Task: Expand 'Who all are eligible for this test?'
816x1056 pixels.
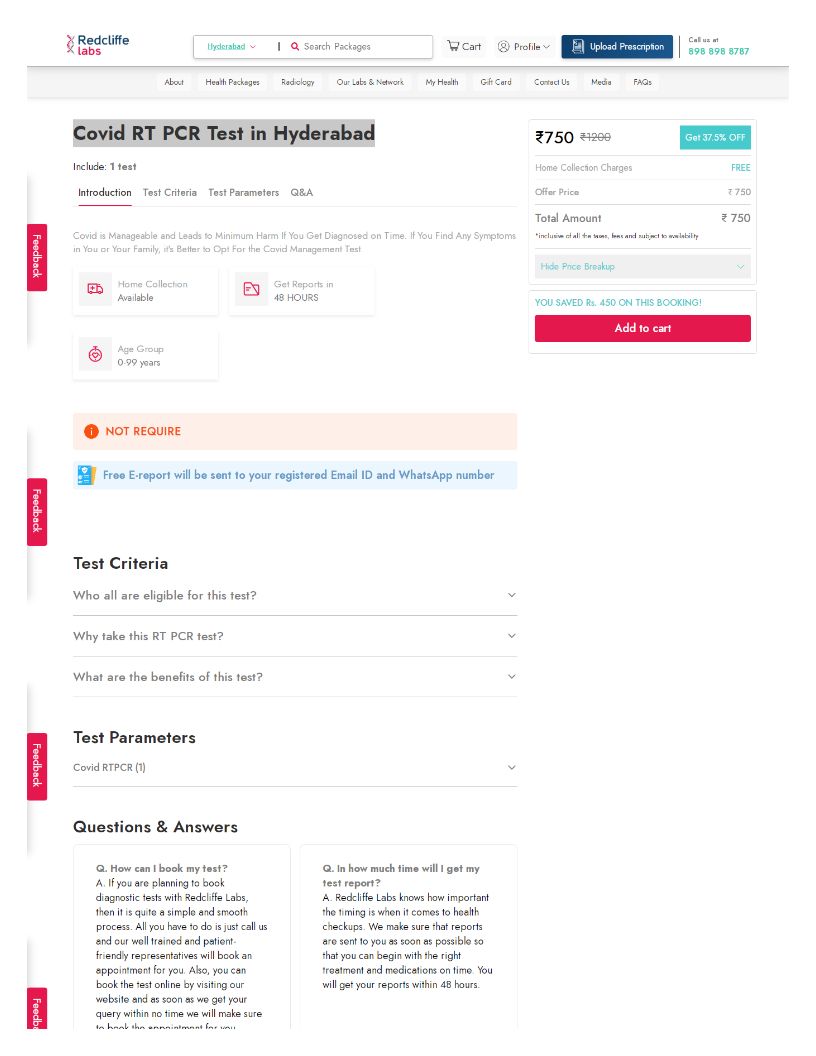Action: point(511,595)
